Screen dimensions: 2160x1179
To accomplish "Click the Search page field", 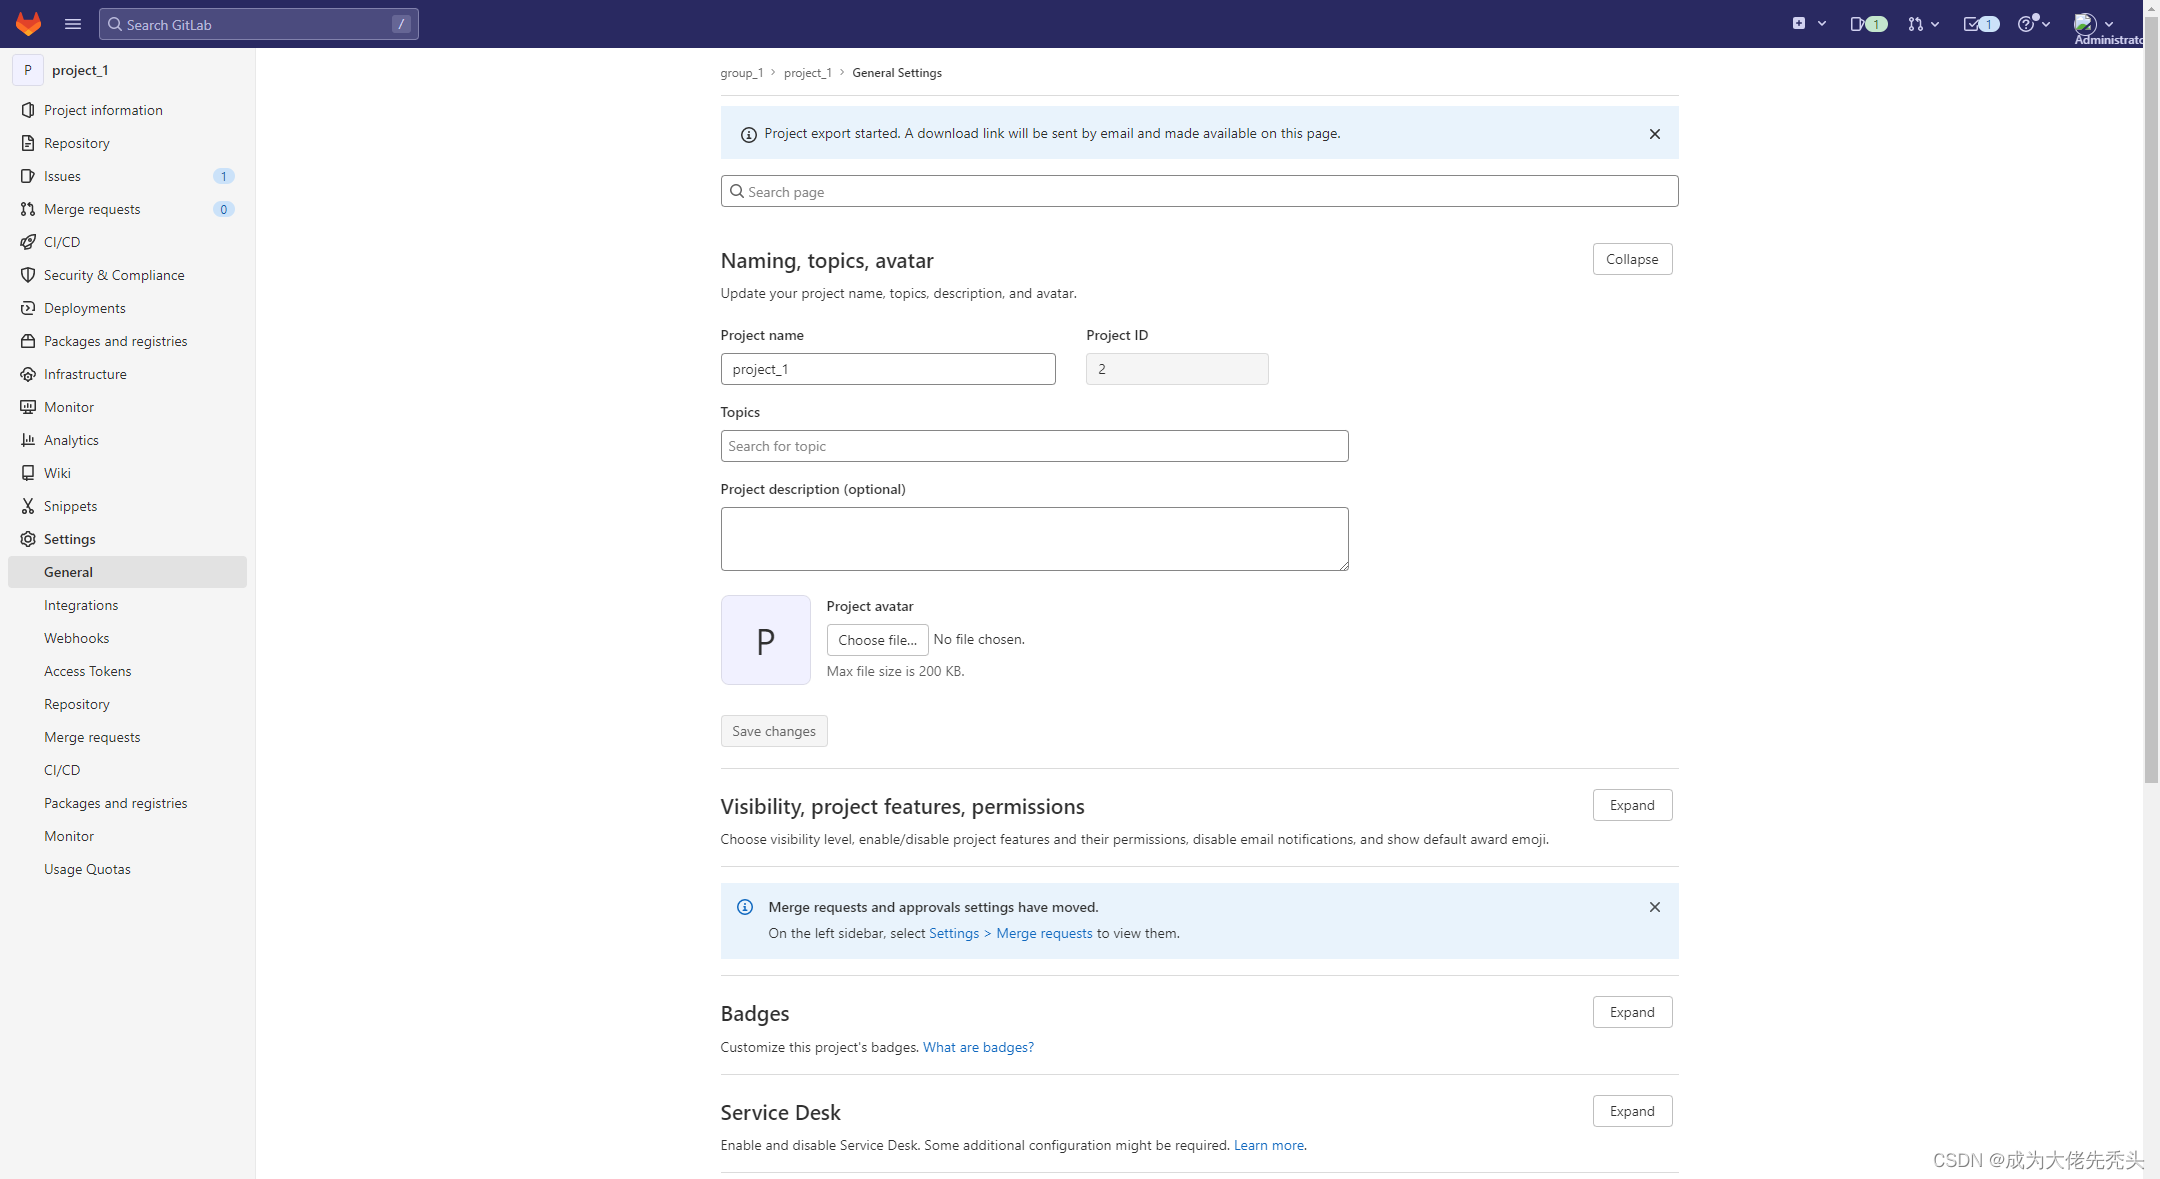I will 1199,191.
